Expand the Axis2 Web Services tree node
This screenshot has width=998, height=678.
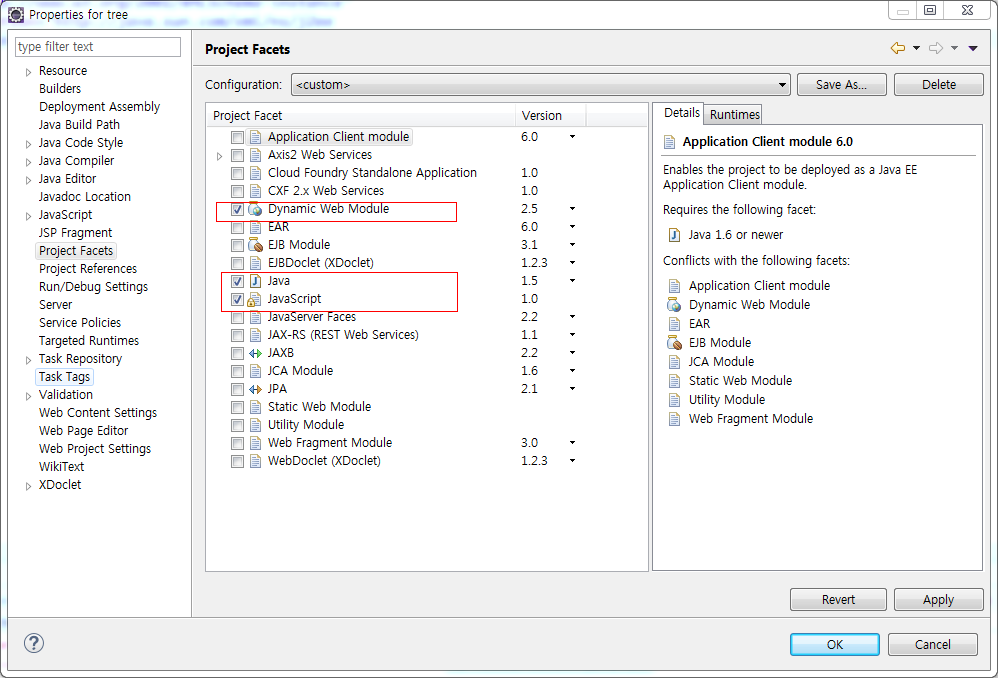point(220,156)
